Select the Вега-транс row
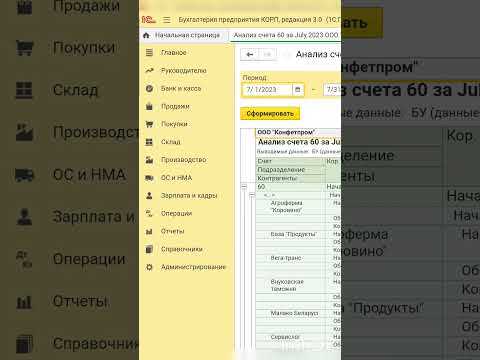The image size is (480, 360). (290, 258)
